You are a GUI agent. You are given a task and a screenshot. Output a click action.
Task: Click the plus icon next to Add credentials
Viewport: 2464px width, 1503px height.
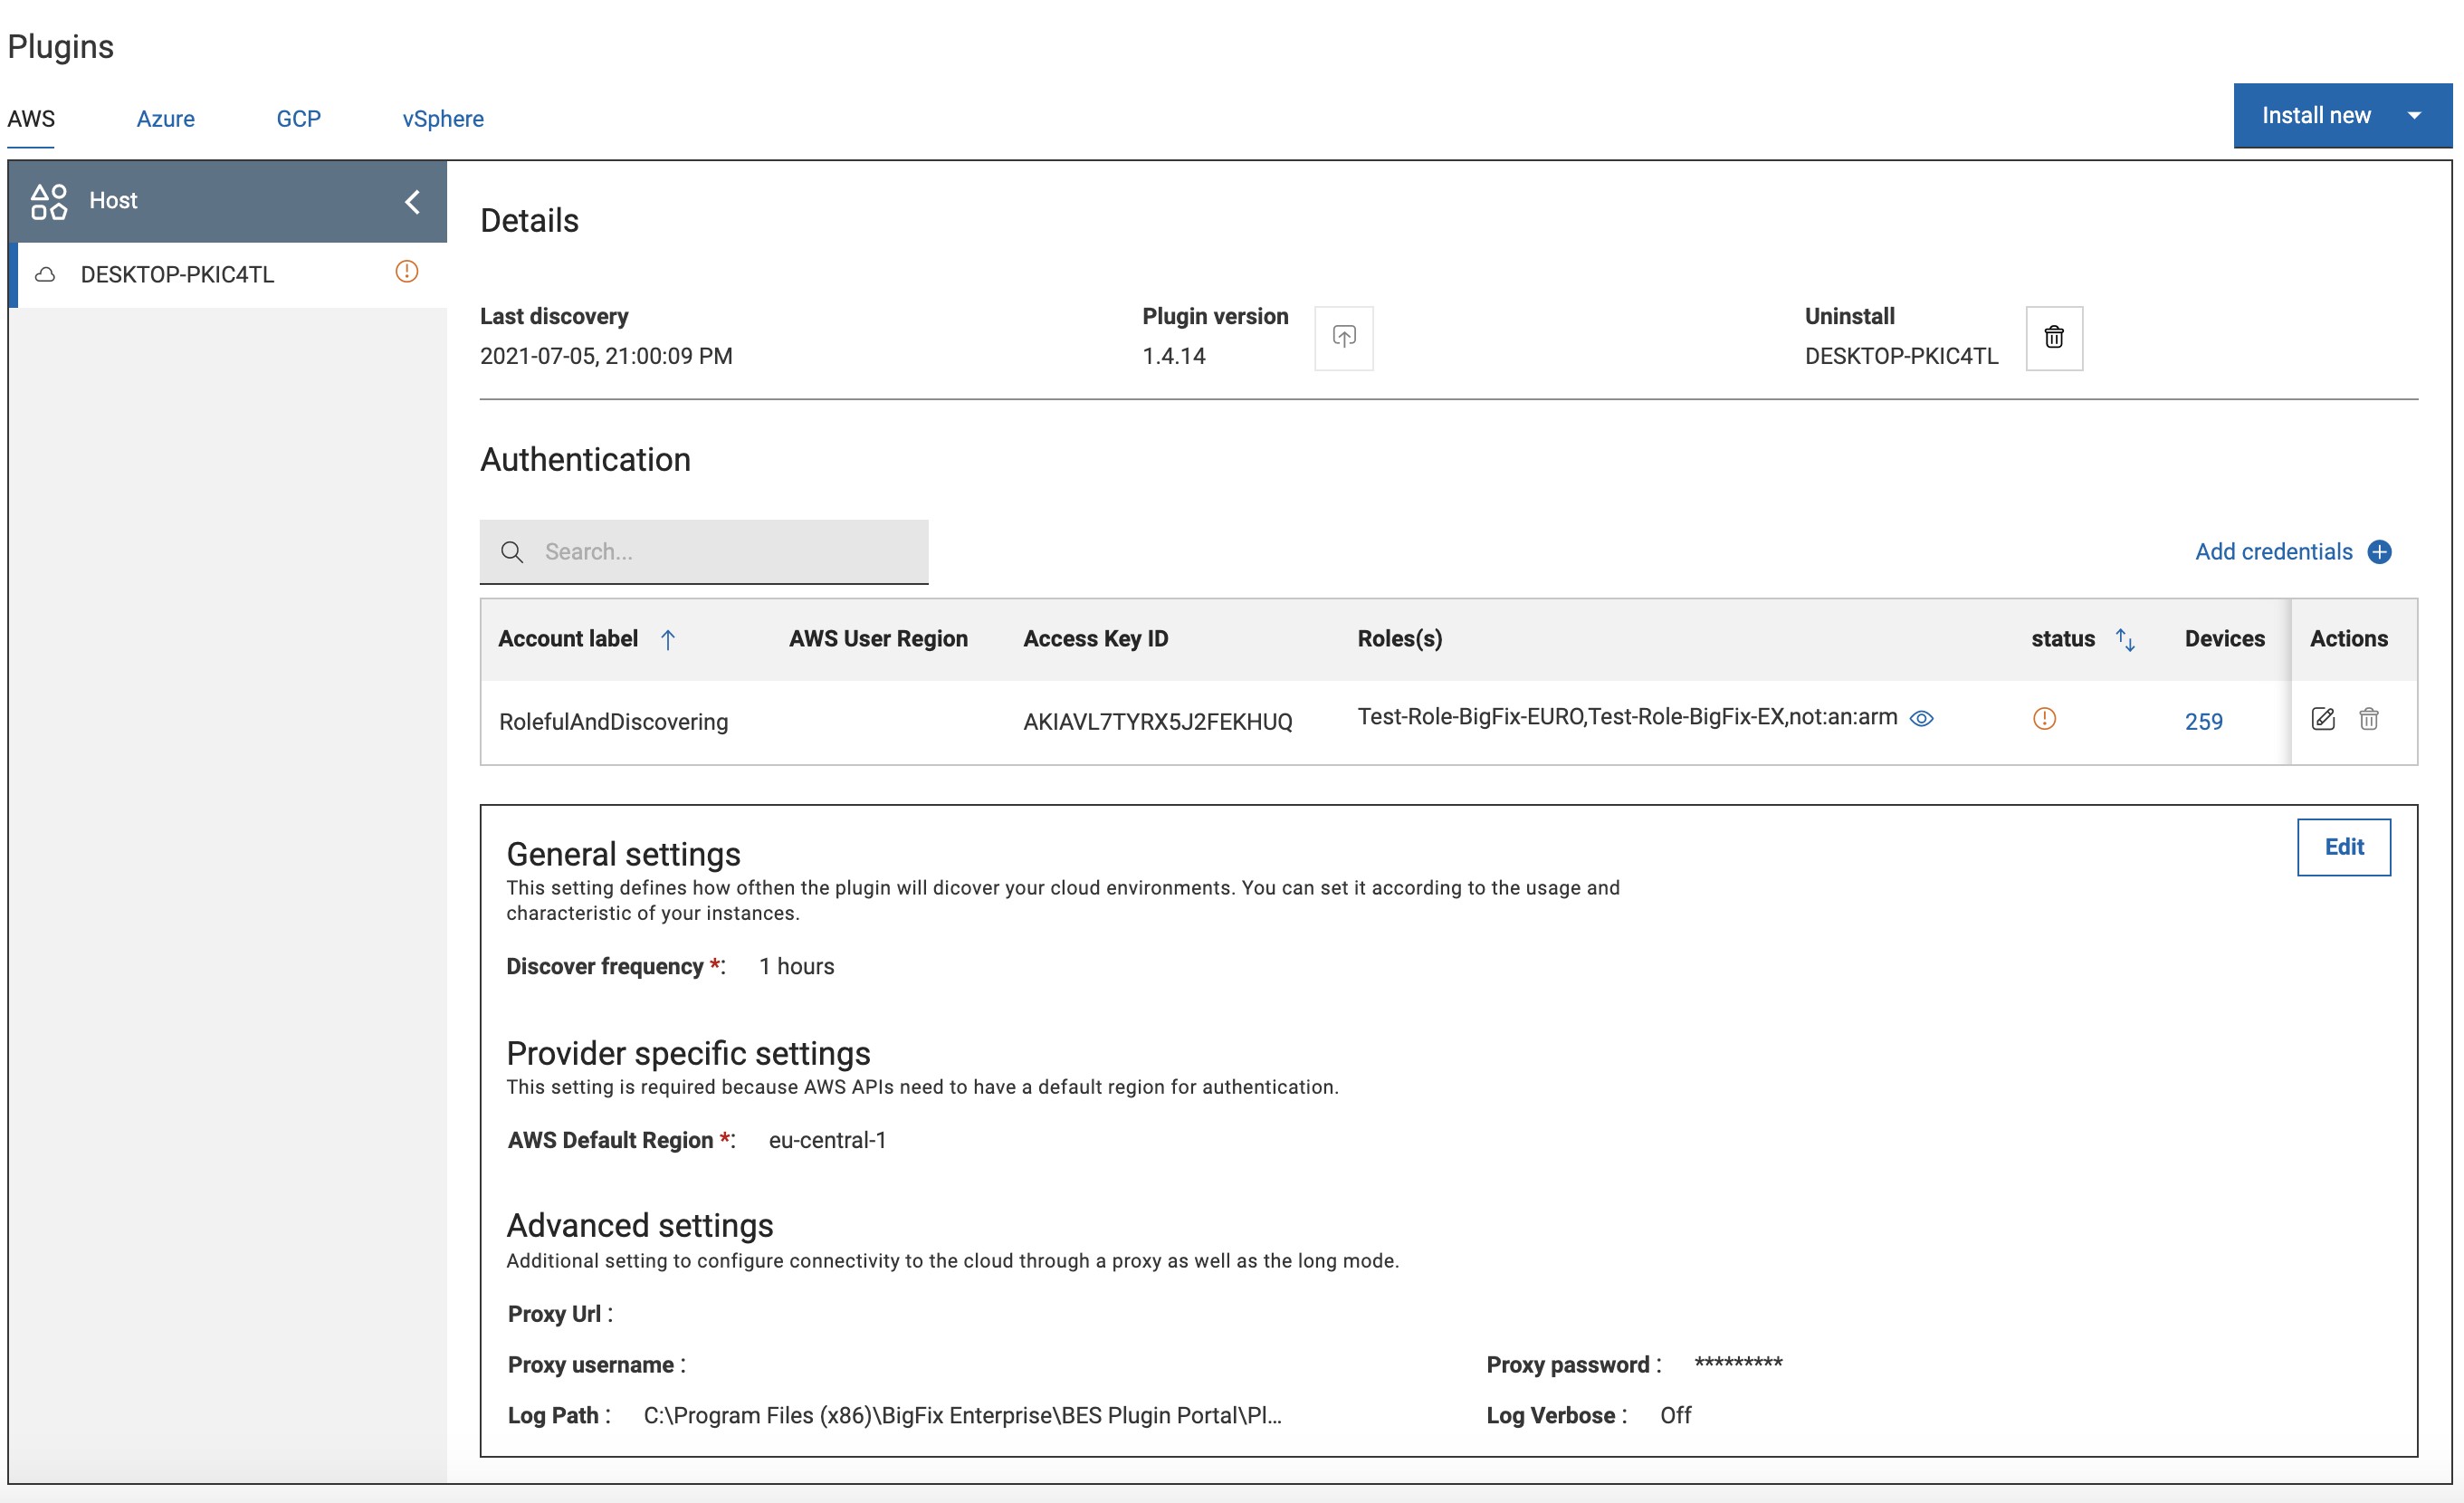pyautogui.click(x=2379, y=552)
